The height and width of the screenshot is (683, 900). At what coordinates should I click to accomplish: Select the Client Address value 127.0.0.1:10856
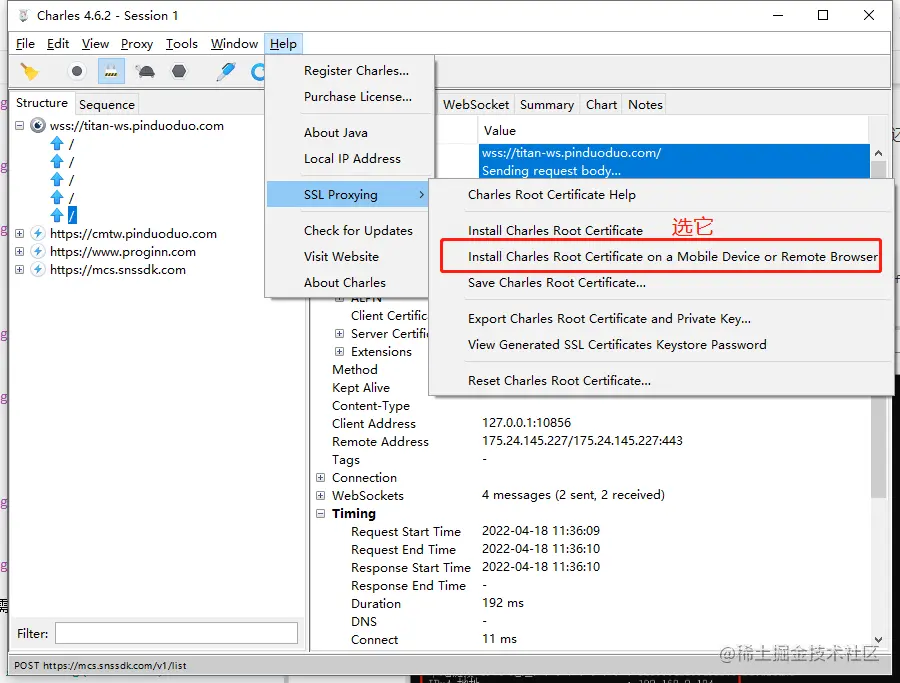tap(526, 423)
